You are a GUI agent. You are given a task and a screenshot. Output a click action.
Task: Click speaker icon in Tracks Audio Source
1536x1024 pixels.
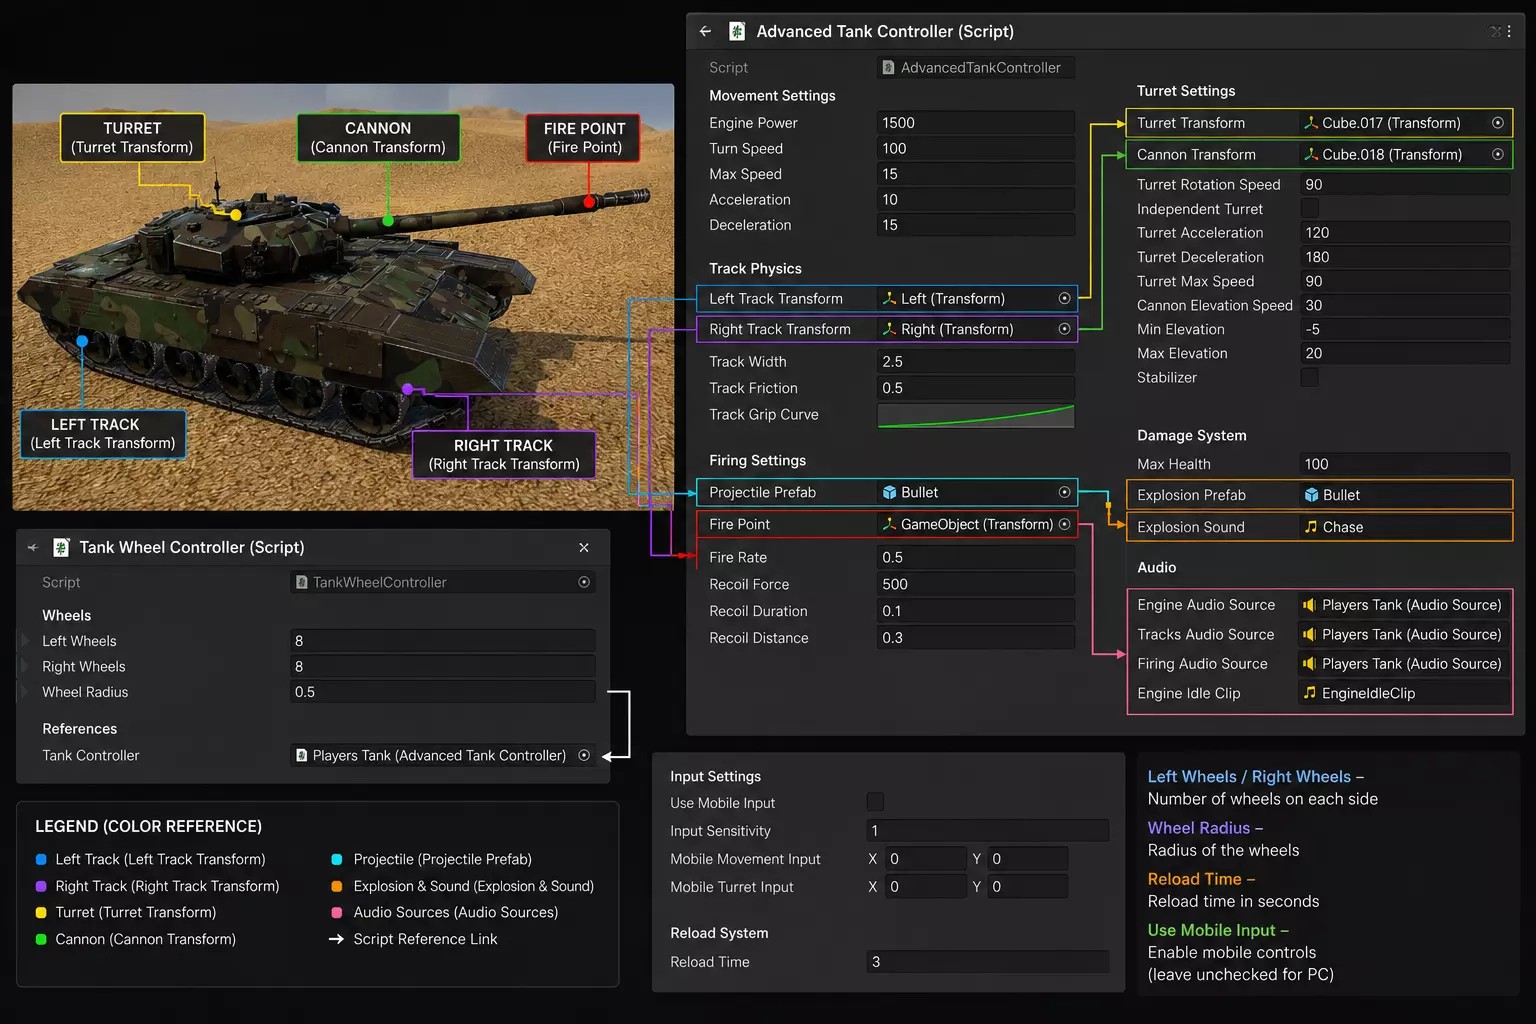point(1308,634)
